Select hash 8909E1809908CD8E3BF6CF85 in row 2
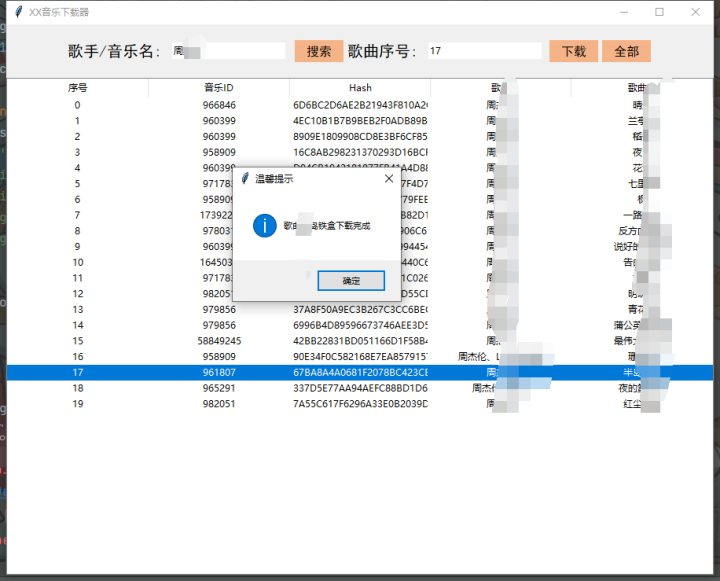The height and width of the screenshot is (581, 720). coord(360,136)
